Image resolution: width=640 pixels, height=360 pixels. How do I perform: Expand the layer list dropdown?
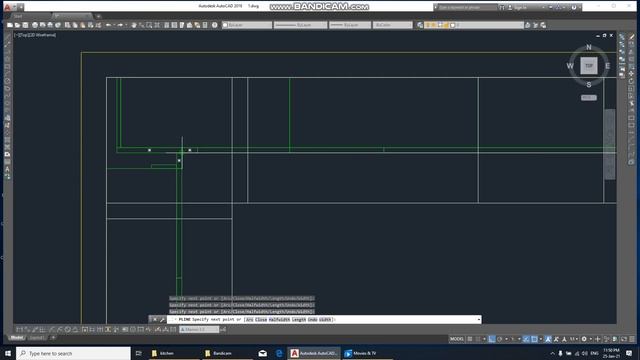(522, 25)
